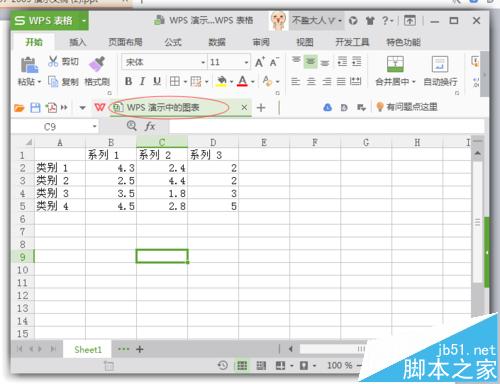Click the Cut scissors icon
Screen dimensions: 500x384
coord(53,61)
